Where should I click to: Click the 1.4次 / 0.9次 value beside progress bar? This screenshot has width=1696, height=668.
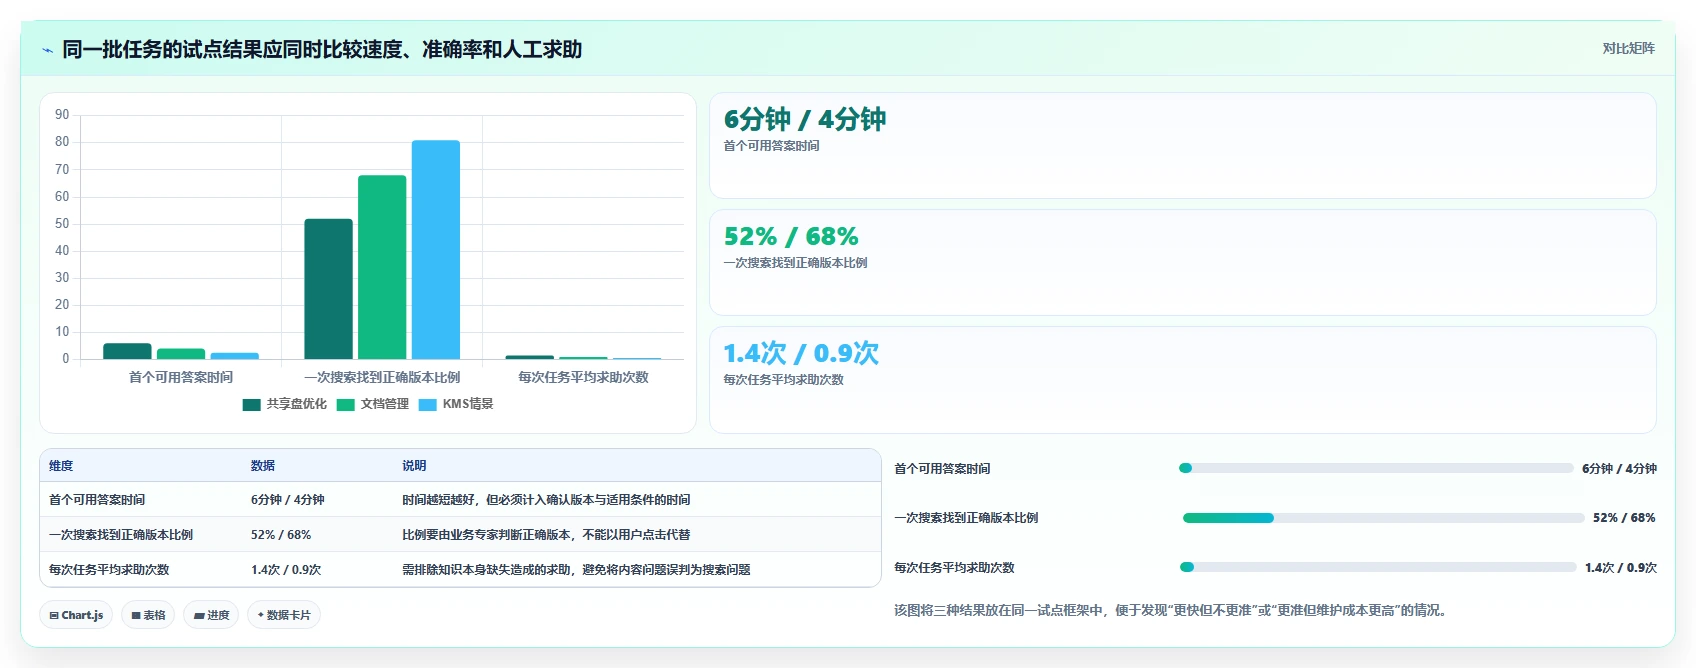point(1621,568)
